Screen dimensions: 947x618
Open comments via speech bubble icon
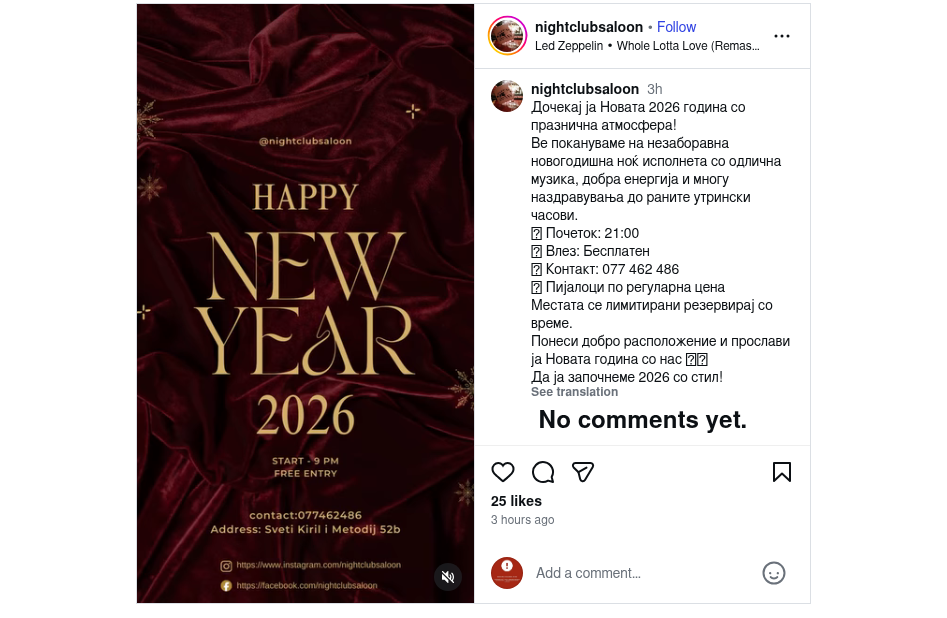click(543, 472)
